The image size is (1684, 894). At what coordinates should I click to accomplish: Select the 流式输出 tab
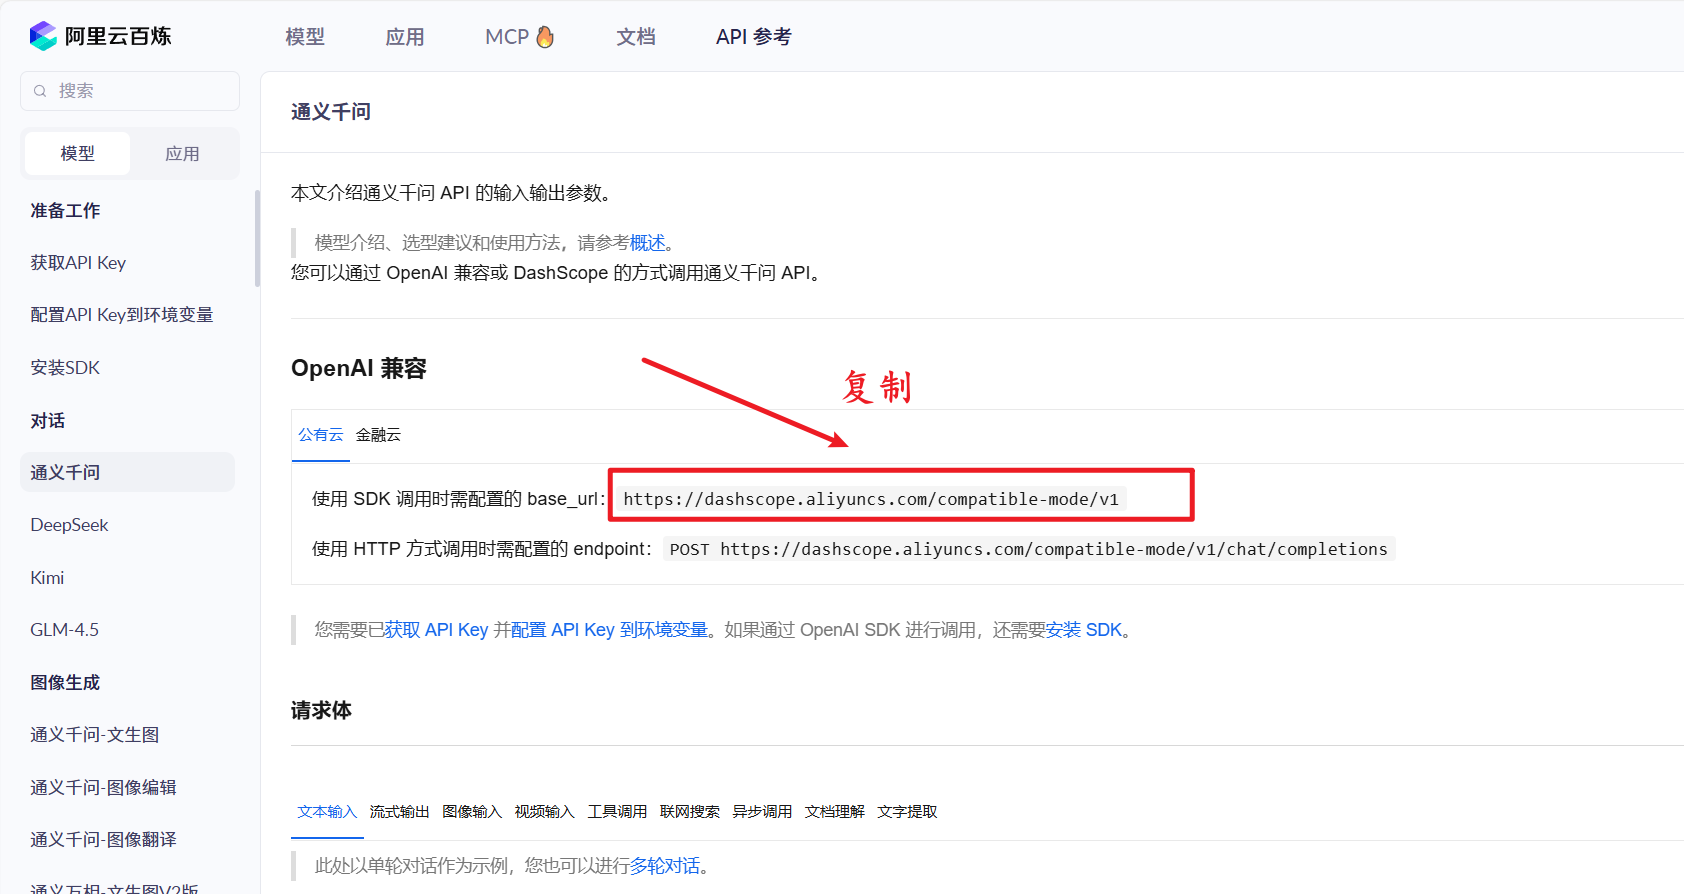pyautogui.click(x=399, y=812)
